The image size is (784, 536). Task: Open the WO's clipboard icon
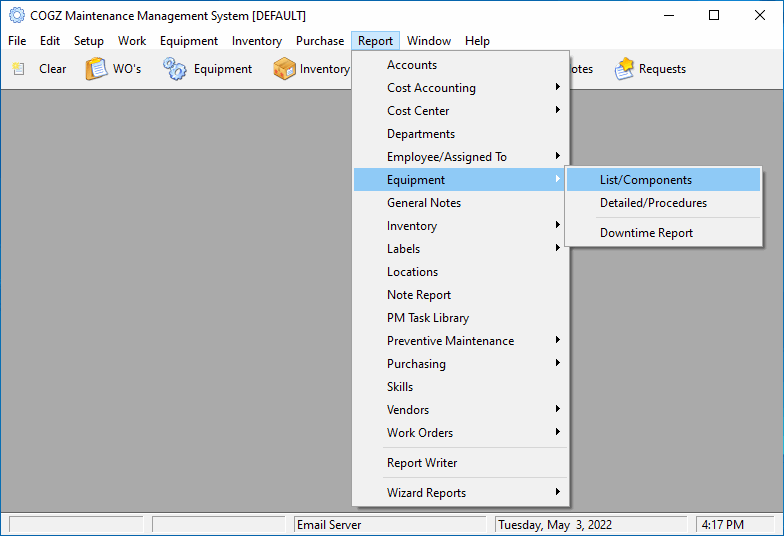[x=96, y=69]
